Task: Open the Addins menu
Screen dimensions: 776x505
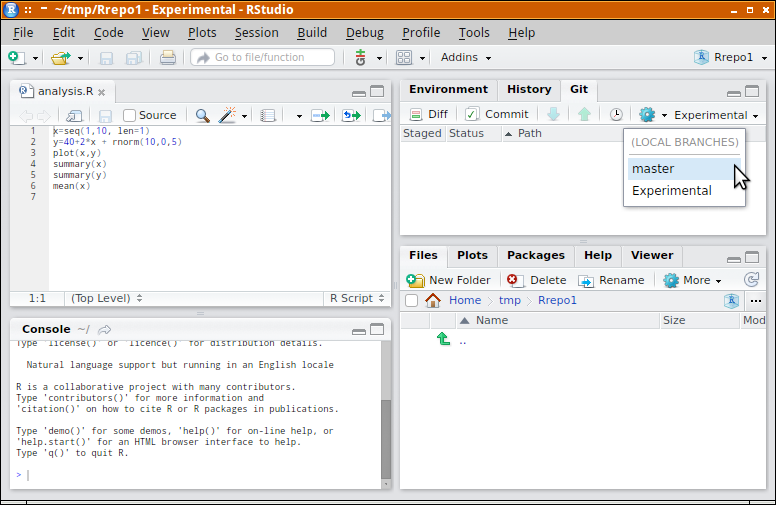Action: (466, 57)
